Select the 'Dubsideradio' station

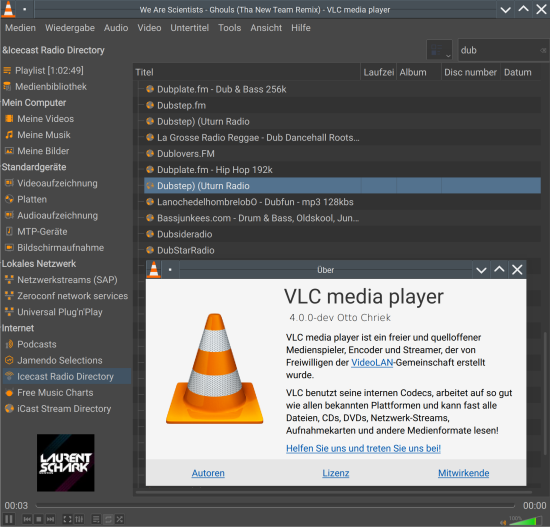342,234
